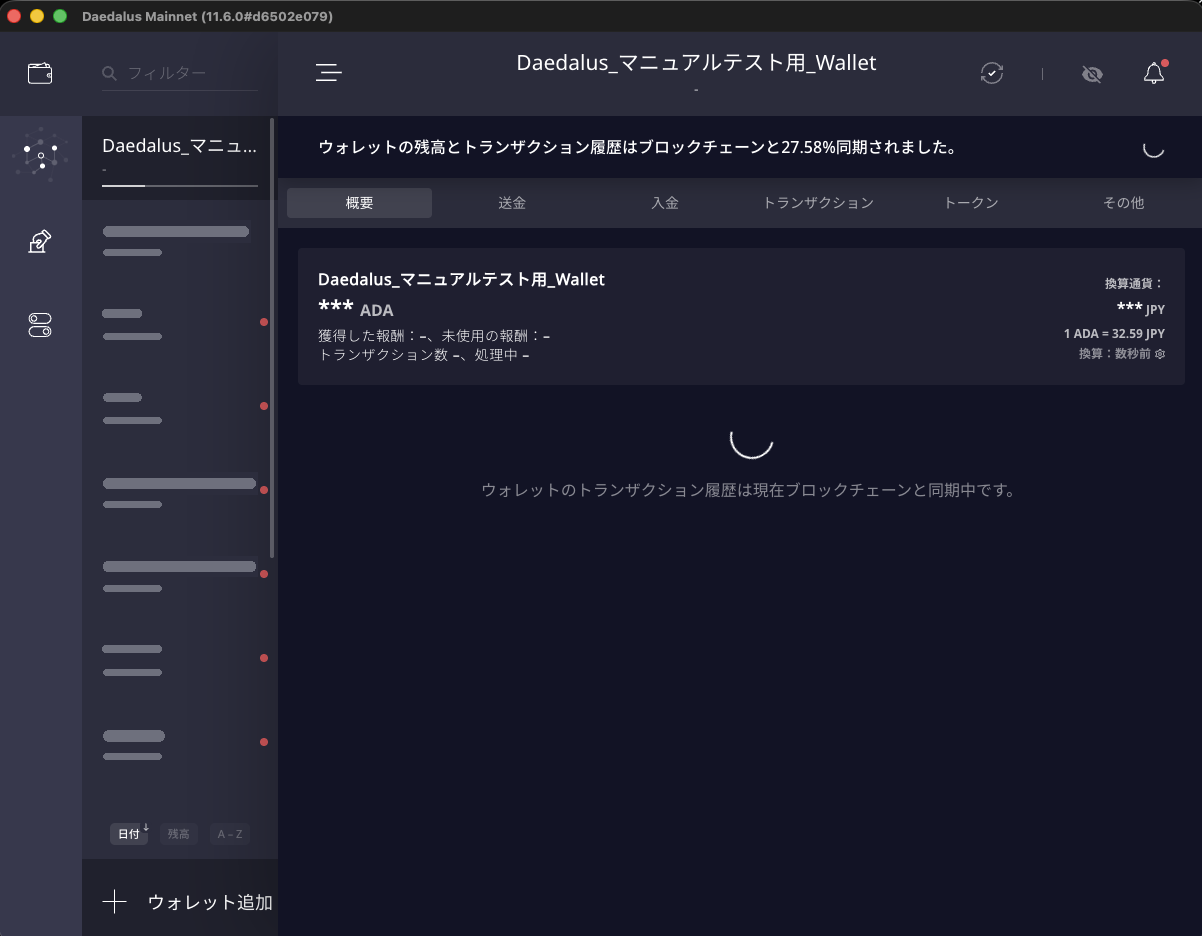Click the search magnifier icon
1202x936 pixels.
coord(109,73)
